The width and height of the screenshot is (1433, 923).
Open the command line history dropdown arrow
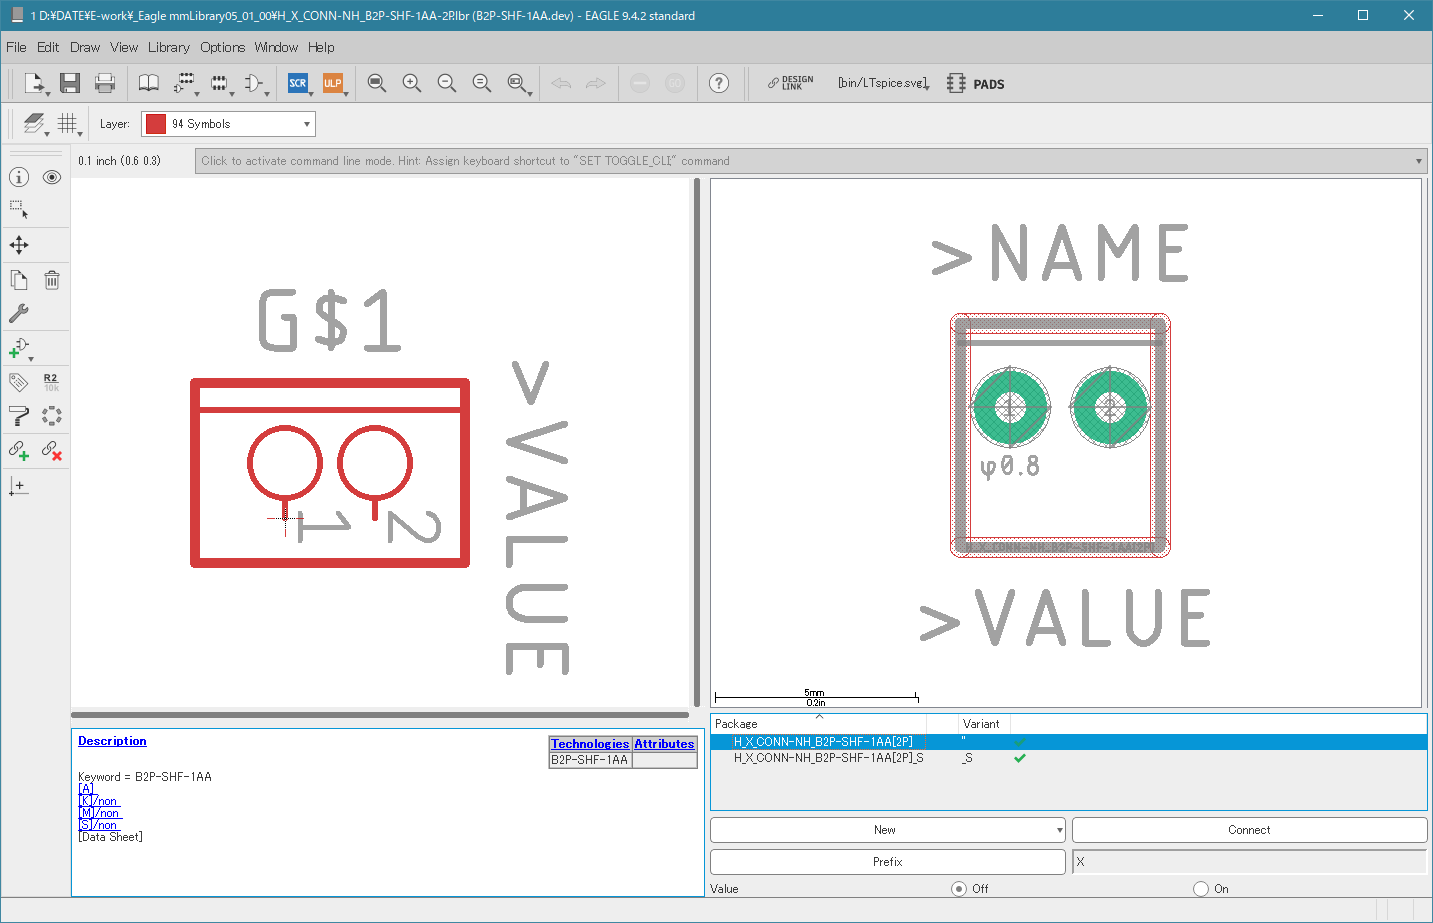tap(1418, 161)
